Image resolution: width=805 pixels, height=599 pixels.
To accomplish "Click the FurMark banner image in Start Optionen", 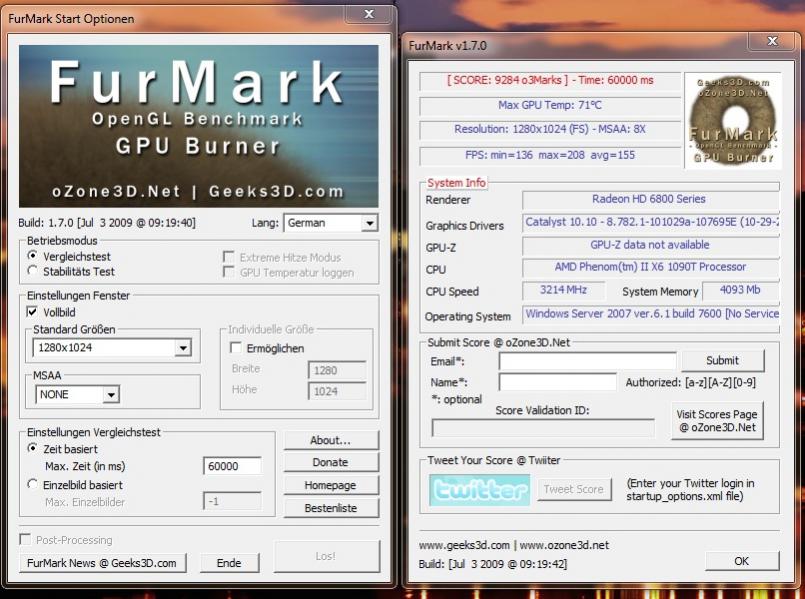I will (x=199, y=126).
